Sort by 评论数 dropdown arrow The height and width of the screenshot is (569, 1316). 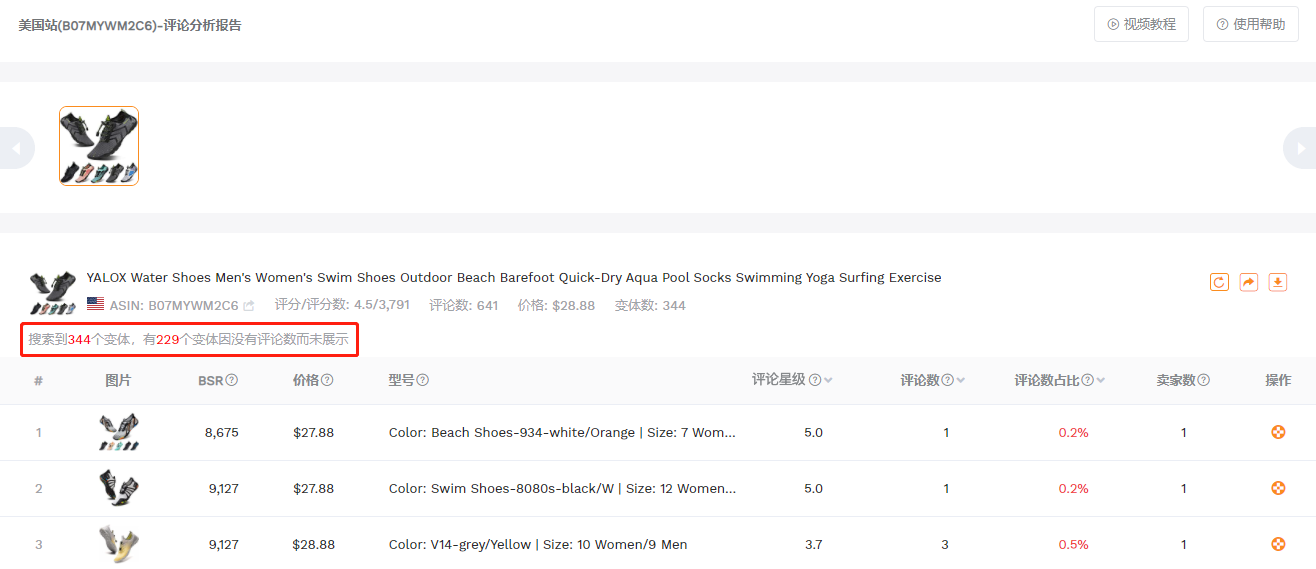[x=961, y=380]
